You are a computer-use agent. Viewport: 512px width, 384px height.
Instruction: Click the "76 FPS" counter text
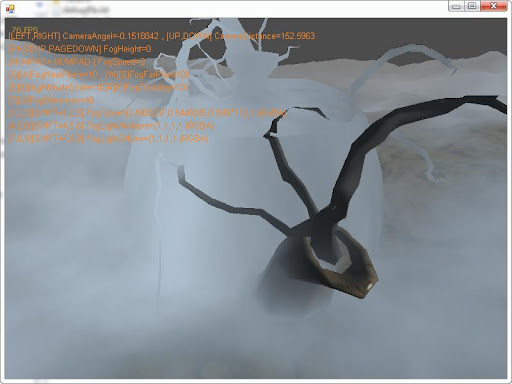[x=25, y=30]
